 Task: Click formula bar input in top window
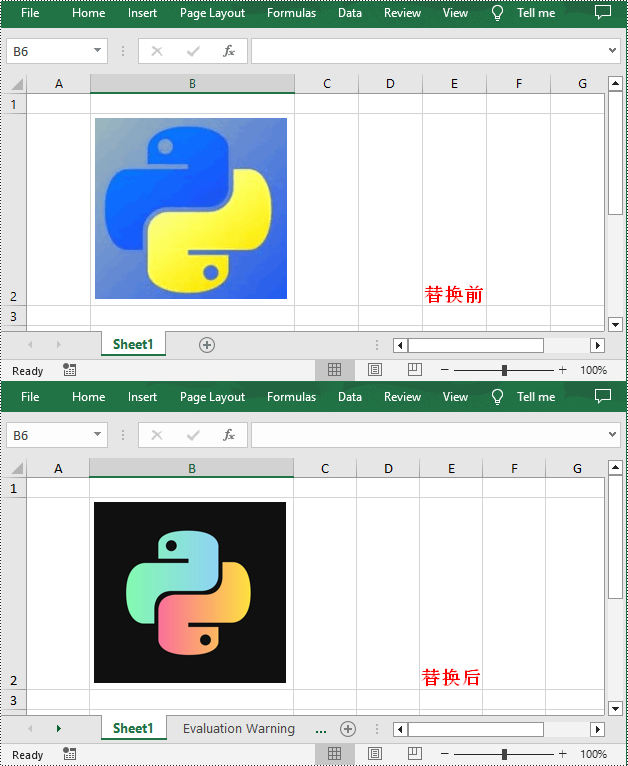(x=429, y=51)
